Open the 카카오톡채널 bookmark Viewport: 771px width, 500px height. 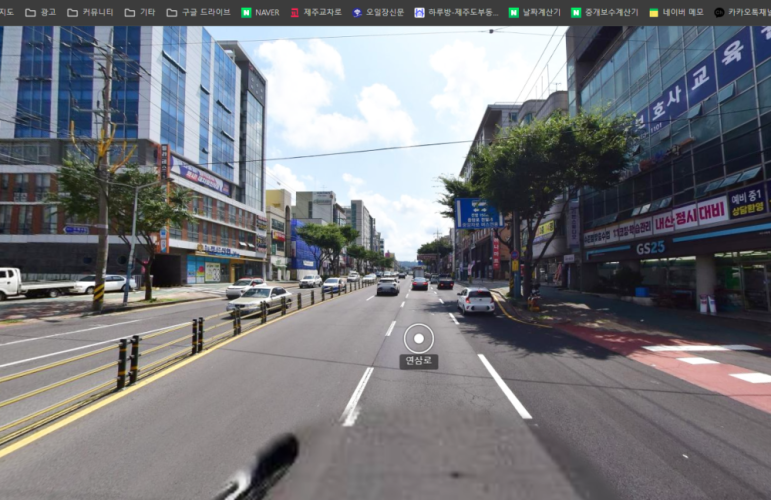(x=741, y=12)
